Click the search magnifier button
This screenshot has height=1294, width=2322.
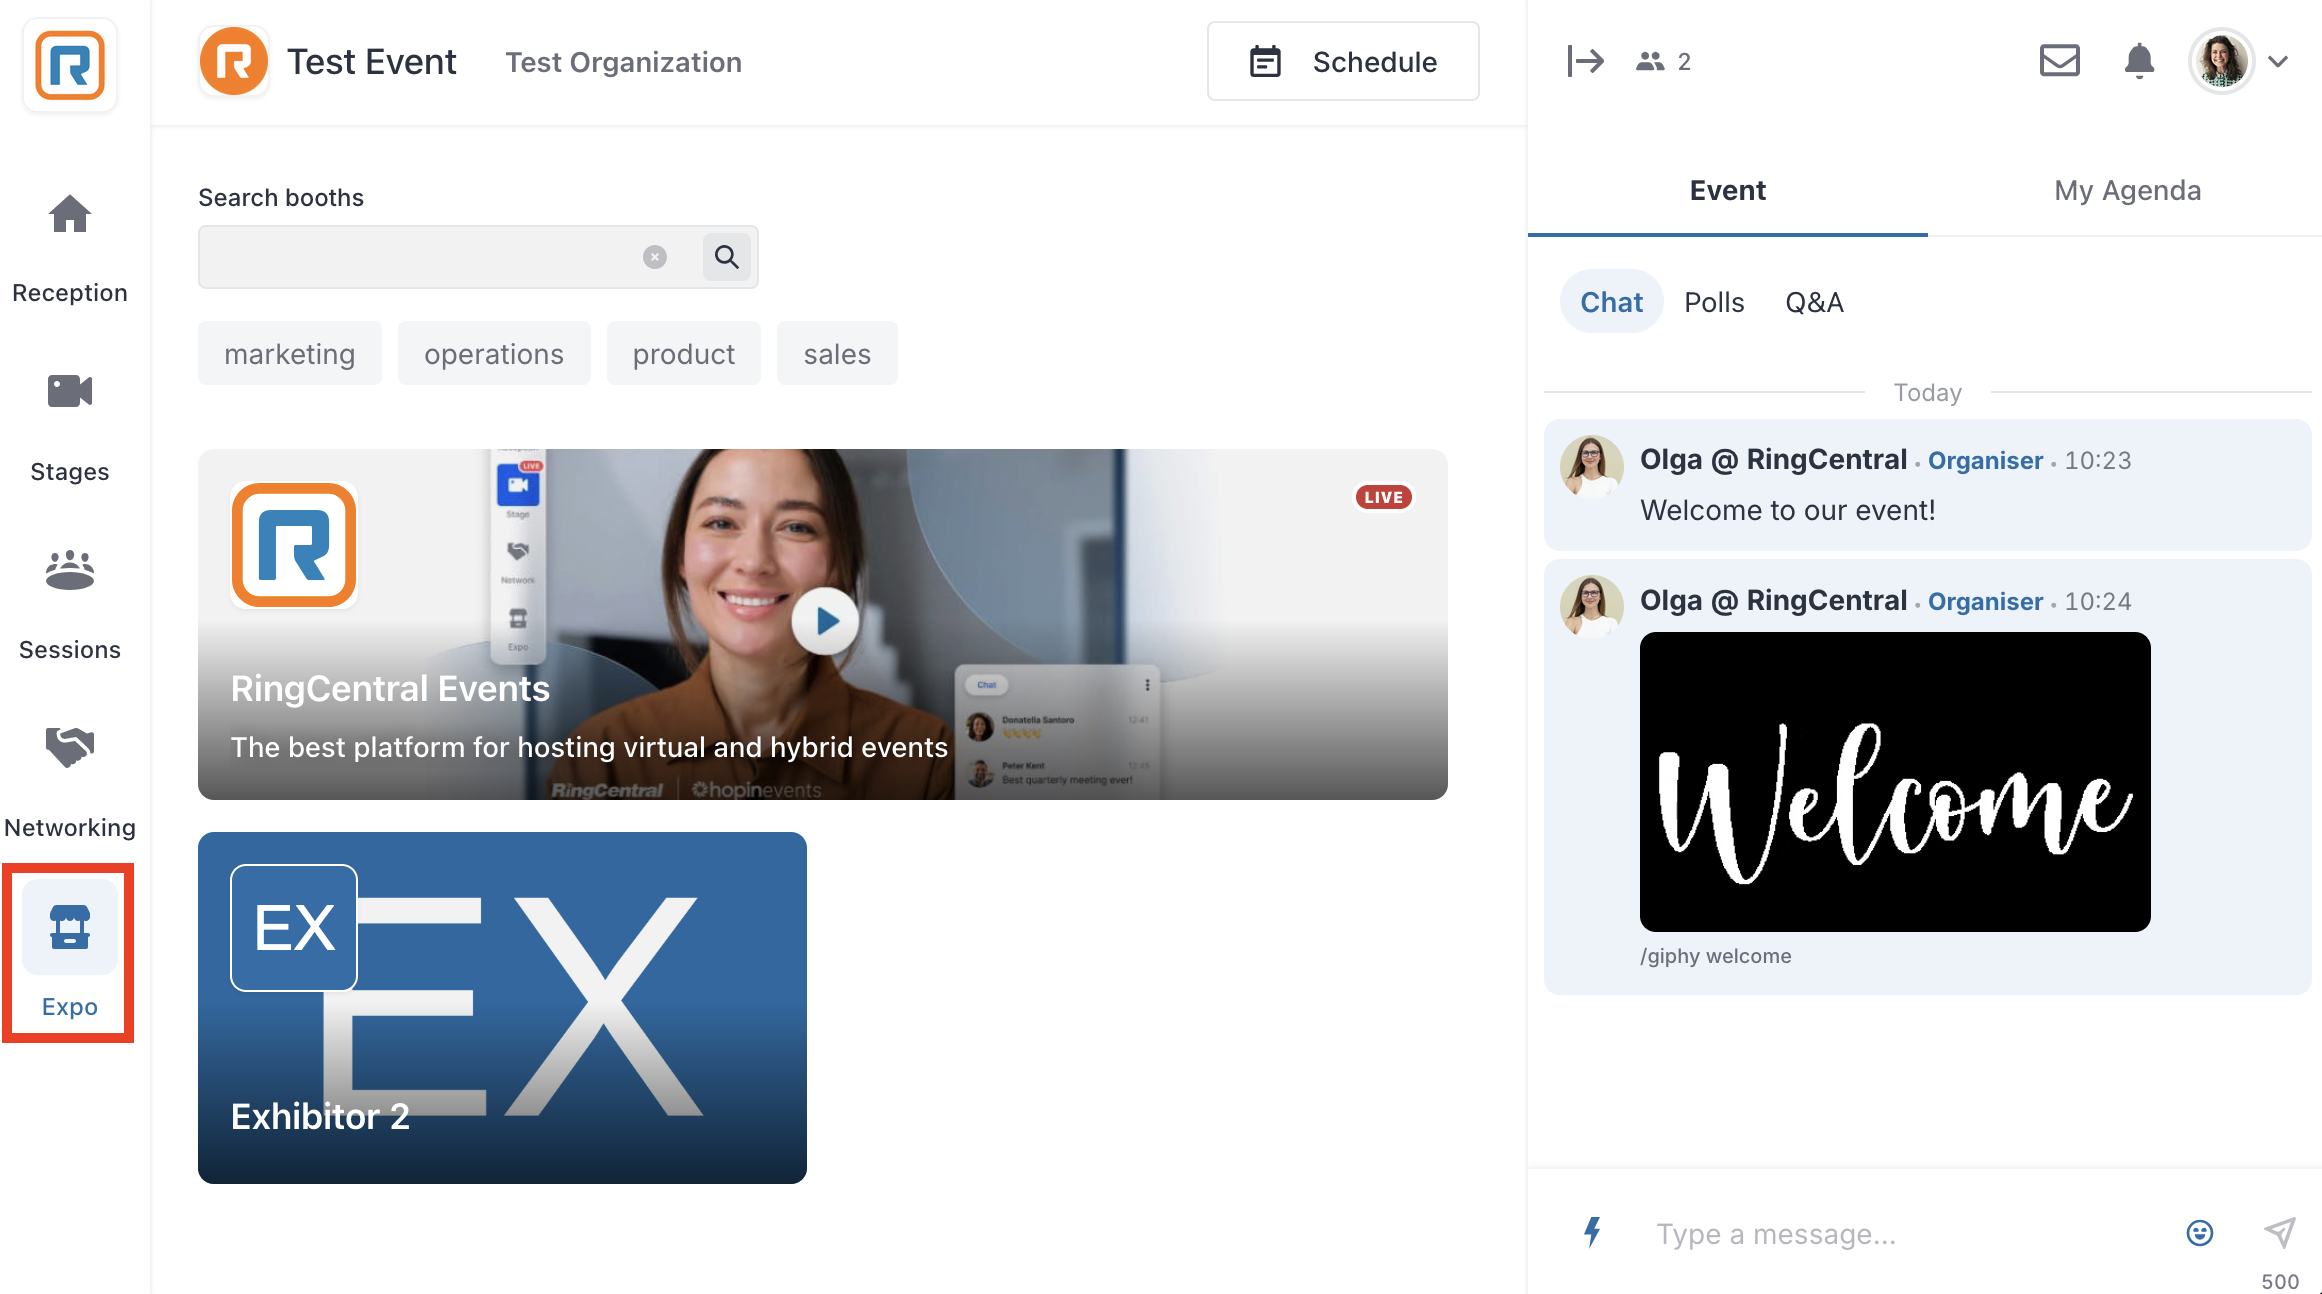coord(727,257)
